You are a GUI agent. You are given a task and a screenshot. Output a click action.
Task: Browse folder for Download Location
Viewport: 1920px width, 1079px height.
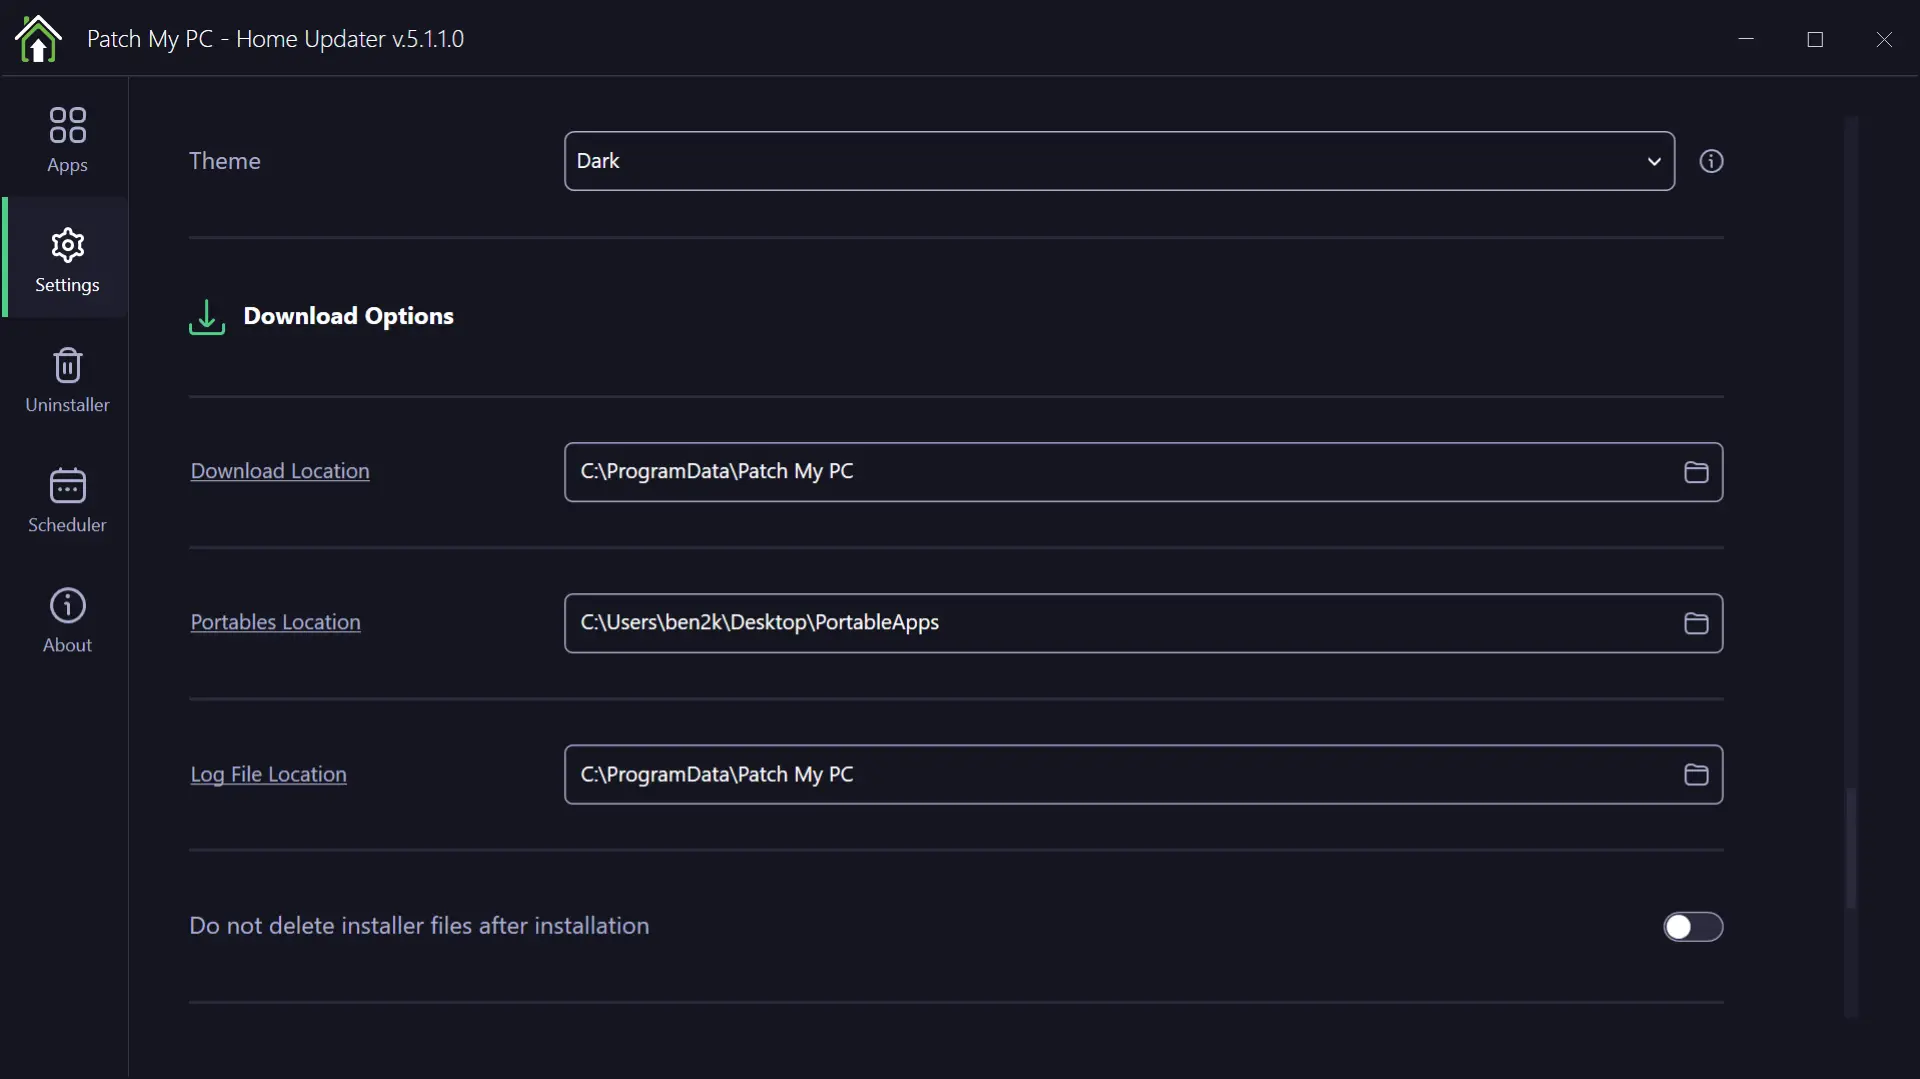1696,472
